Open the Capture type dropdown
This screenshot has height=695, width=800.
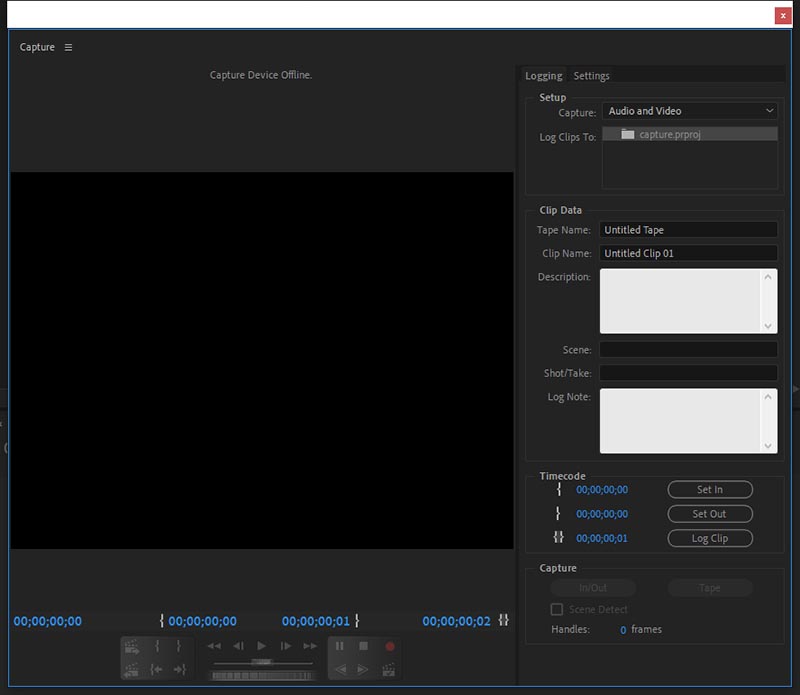[689, 111]
